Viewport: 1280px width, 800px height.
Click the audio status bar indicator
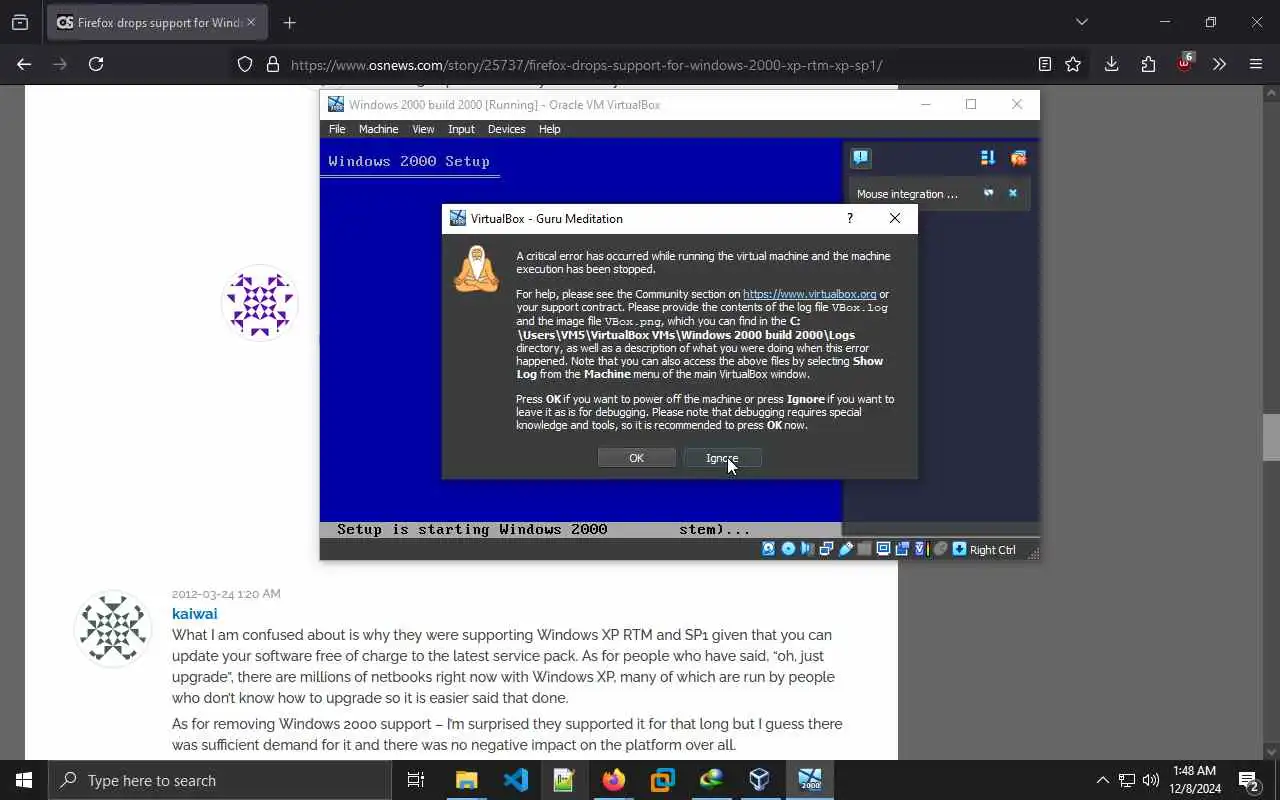click(x=807, y=549)
